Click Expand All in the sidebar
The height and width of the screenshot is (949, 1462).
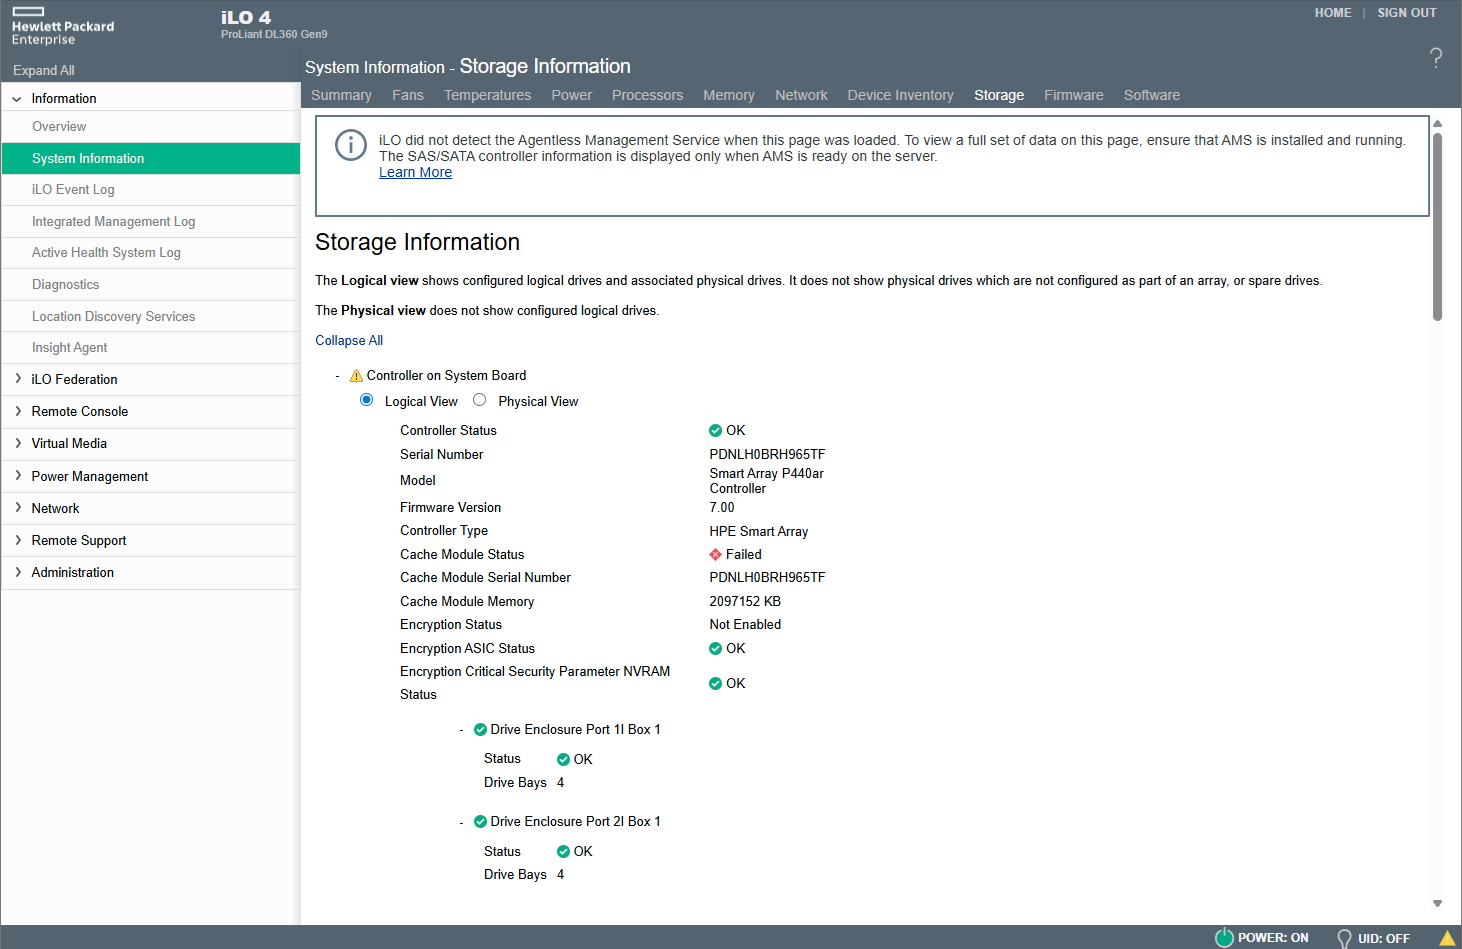pos(44,70)
